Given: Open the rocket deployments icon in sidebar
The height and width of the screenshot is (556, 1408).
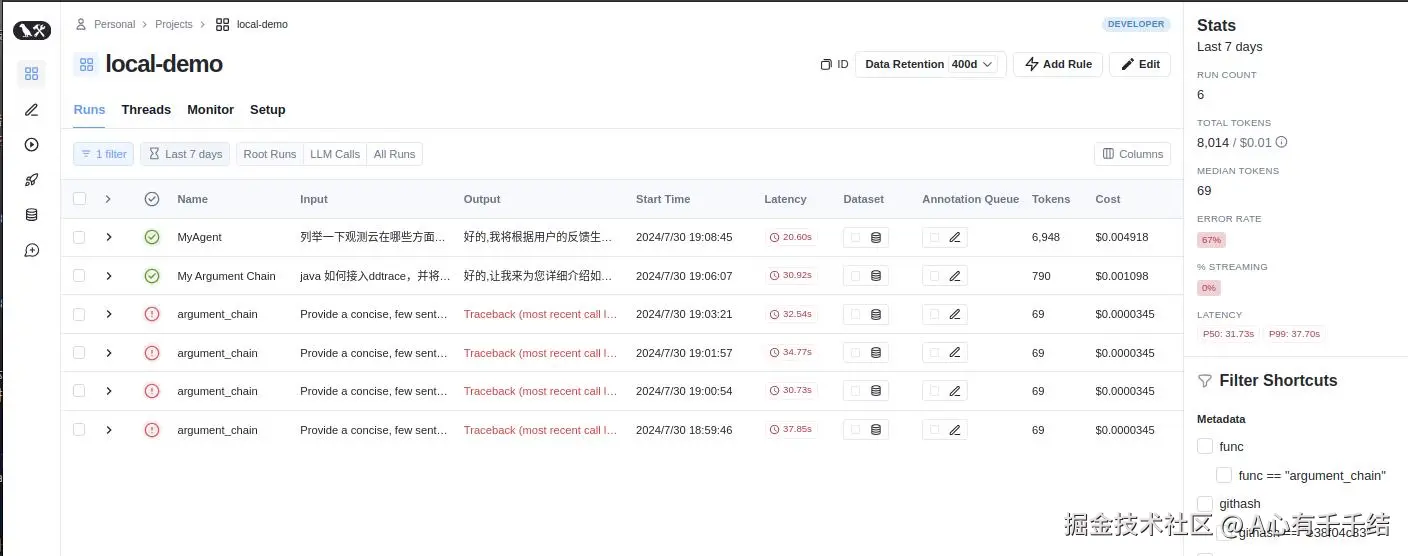Looking at the screenshot, I should pyautogui.click(x=32, y=180).
